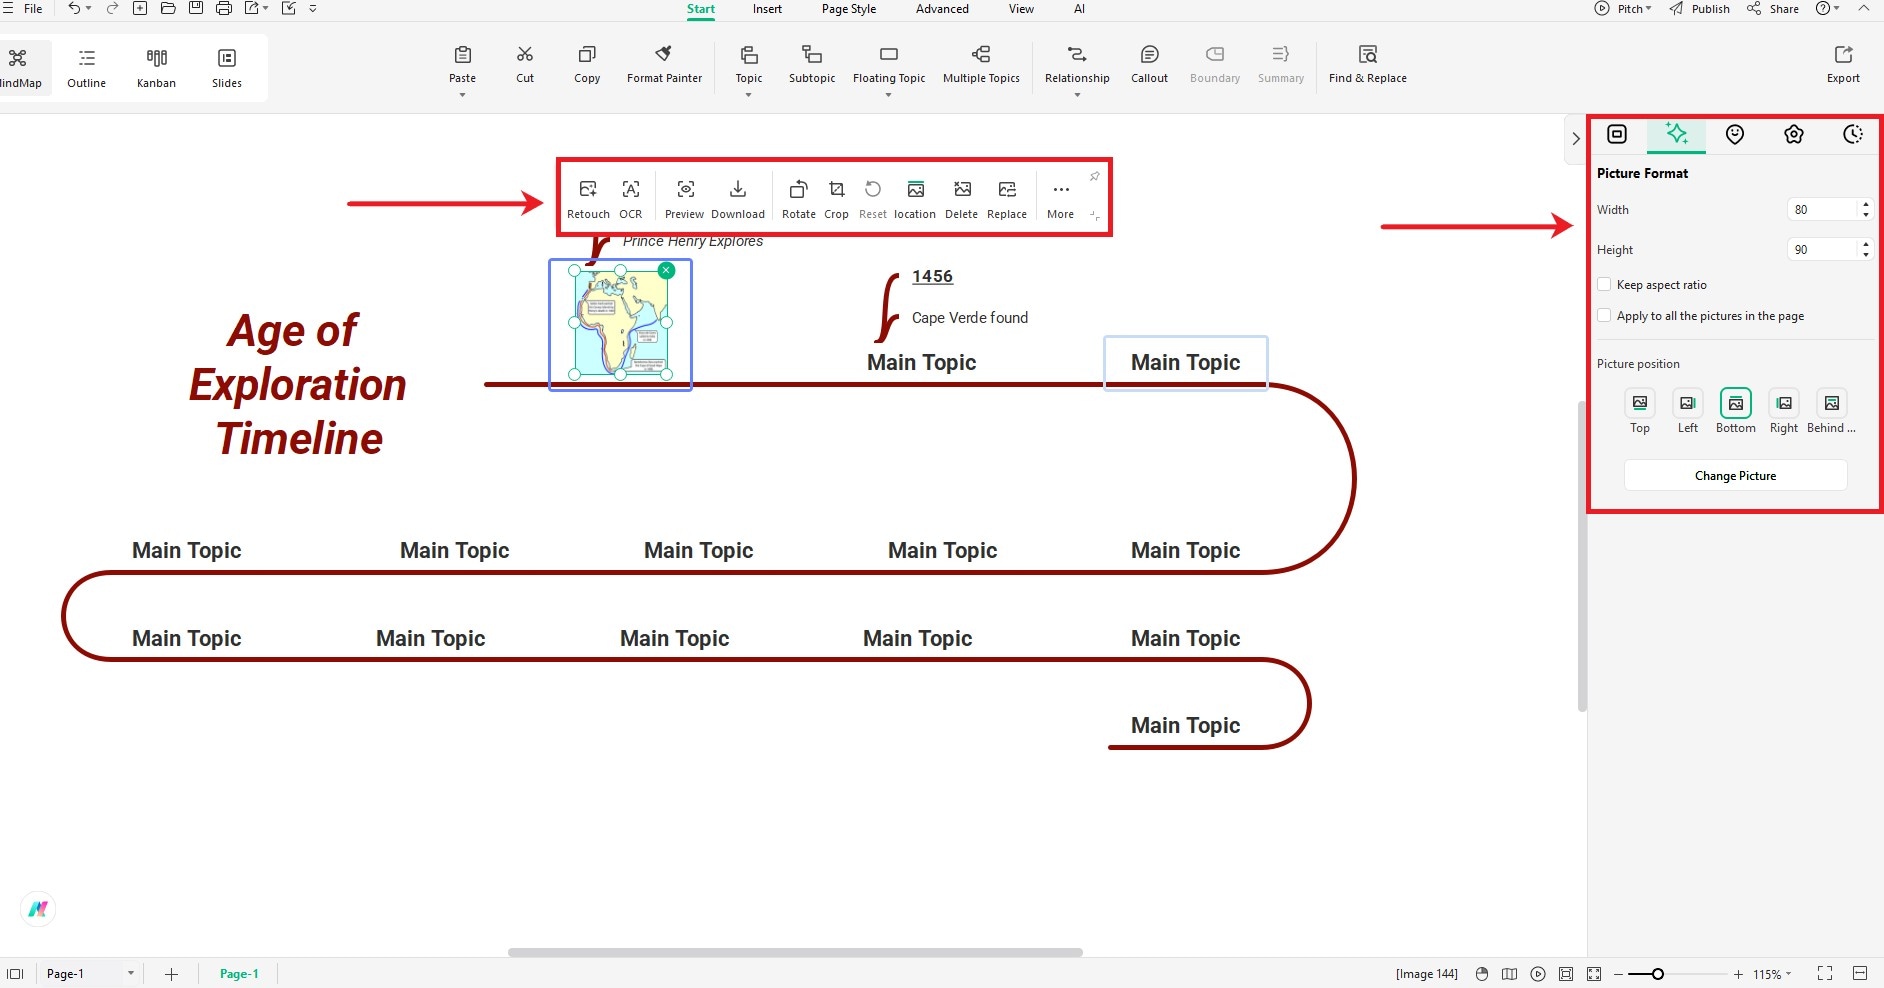This screenshot has height=988, width=1884.
Task: Click the Share button
Action: click(x=1773, y=8)
